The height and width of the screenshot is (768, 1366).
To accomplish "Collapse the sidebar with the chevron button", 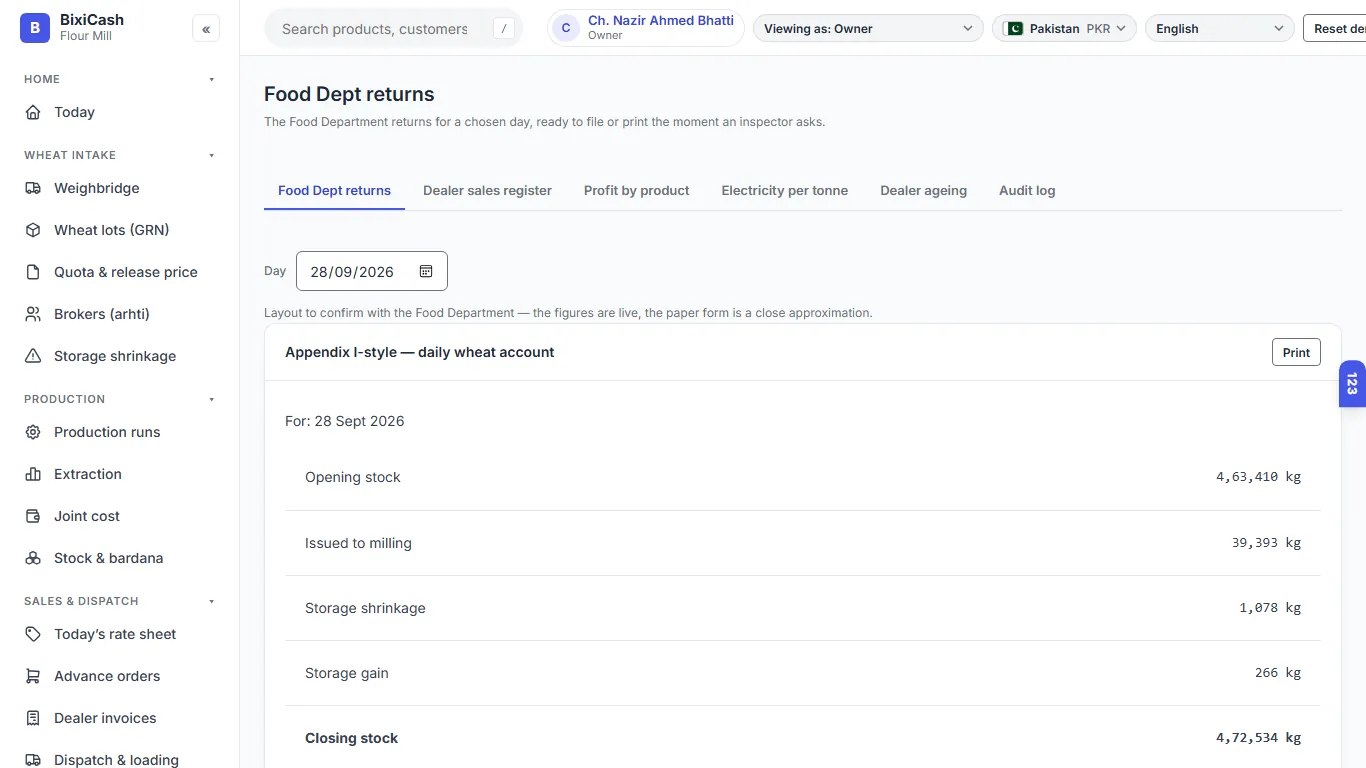I will 206,29.
